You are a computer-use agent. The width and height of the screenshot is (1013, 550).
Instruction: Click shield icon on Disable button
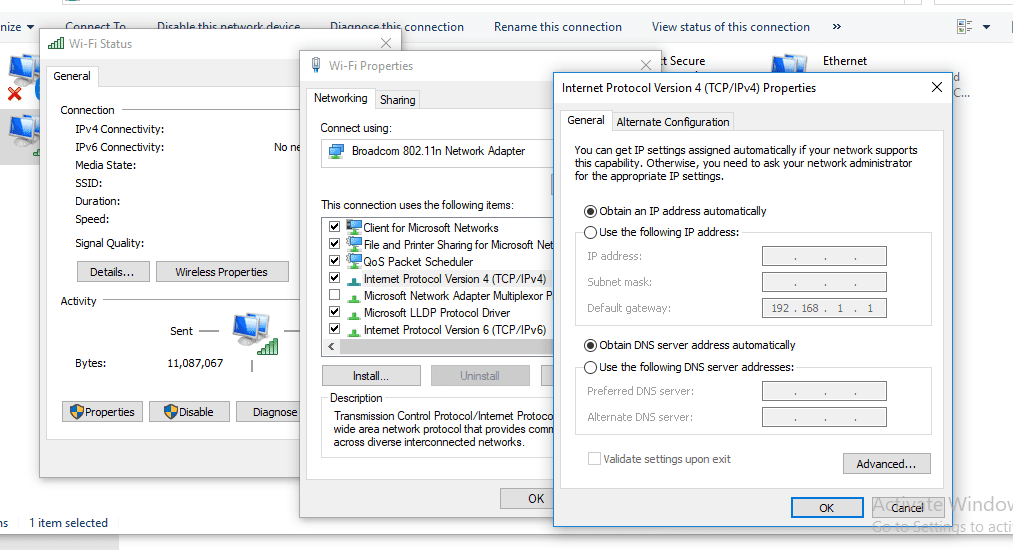171,412
